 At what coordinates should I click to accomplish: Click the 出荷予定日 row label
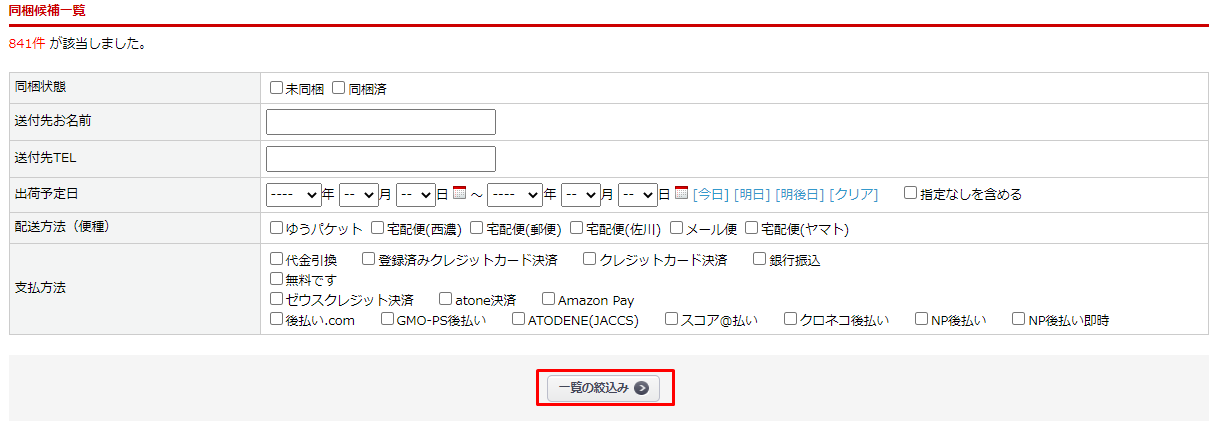(46, 193)
